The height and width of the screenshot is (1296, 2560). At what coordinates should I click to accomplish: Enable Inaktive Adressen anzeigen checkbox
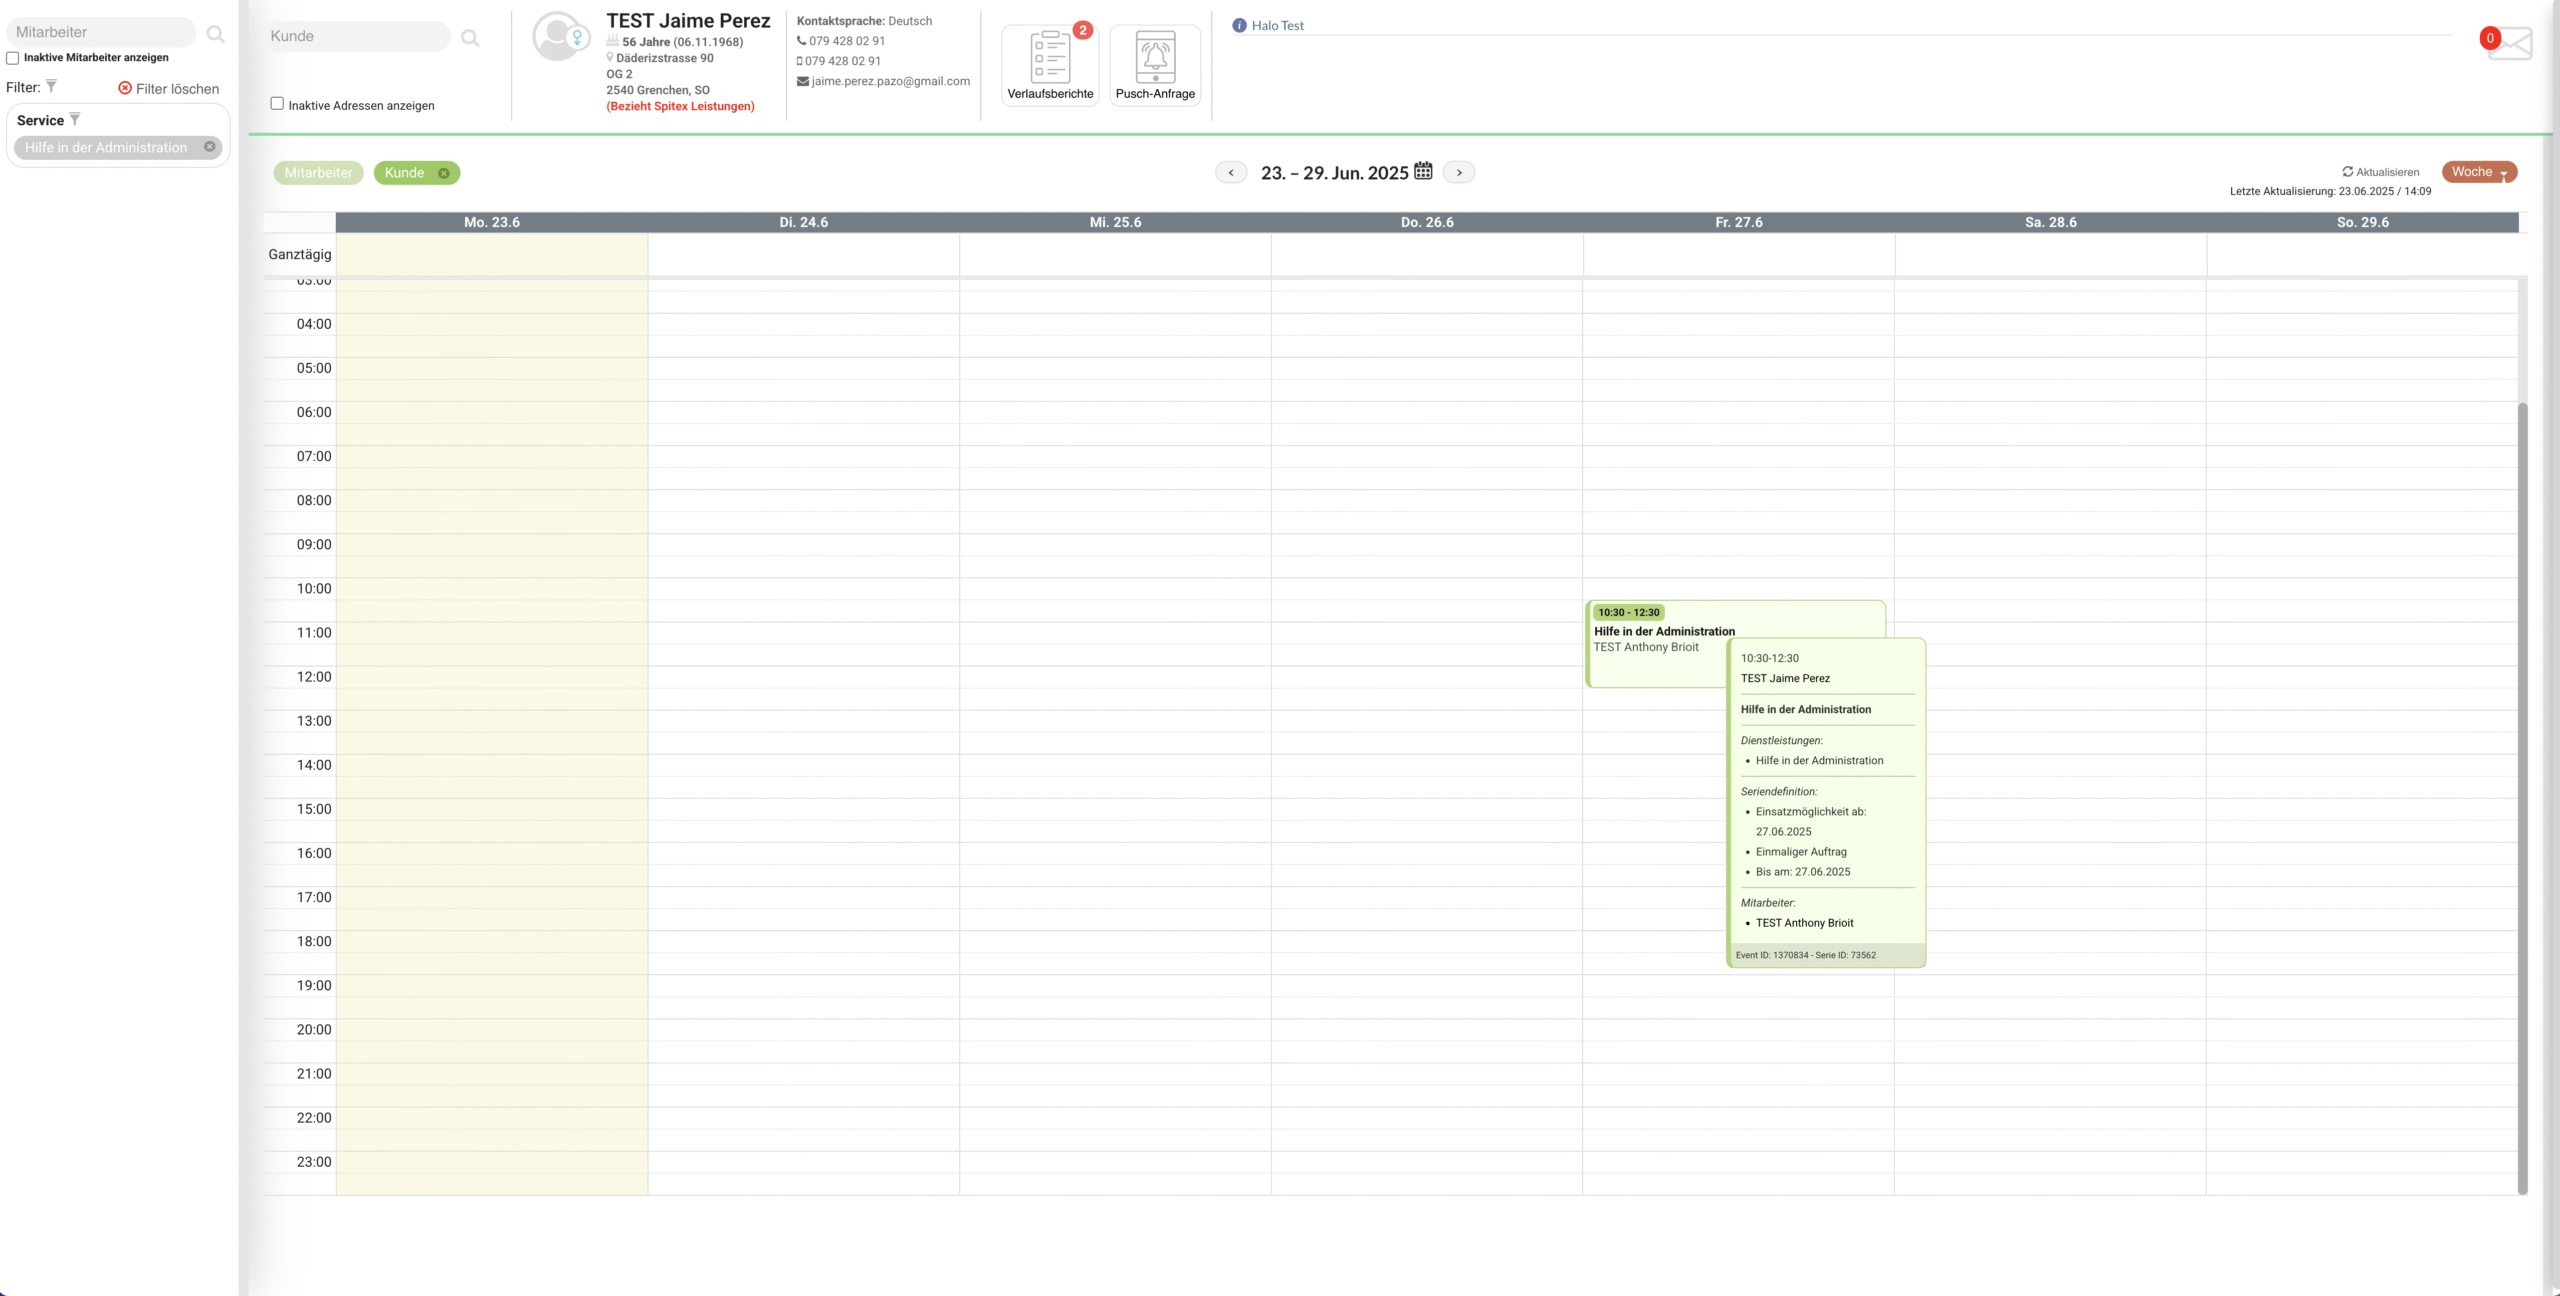(277, 104)
